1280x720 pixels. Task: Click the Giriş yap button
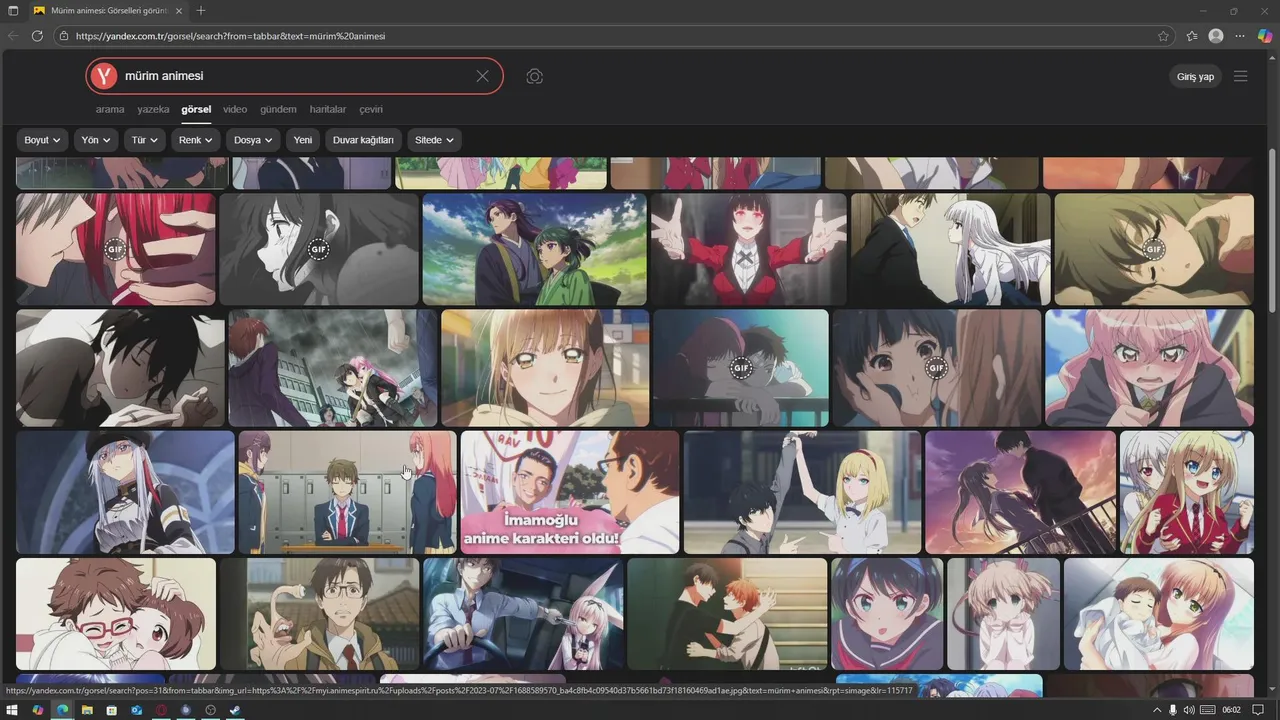tap(1195, 77)
